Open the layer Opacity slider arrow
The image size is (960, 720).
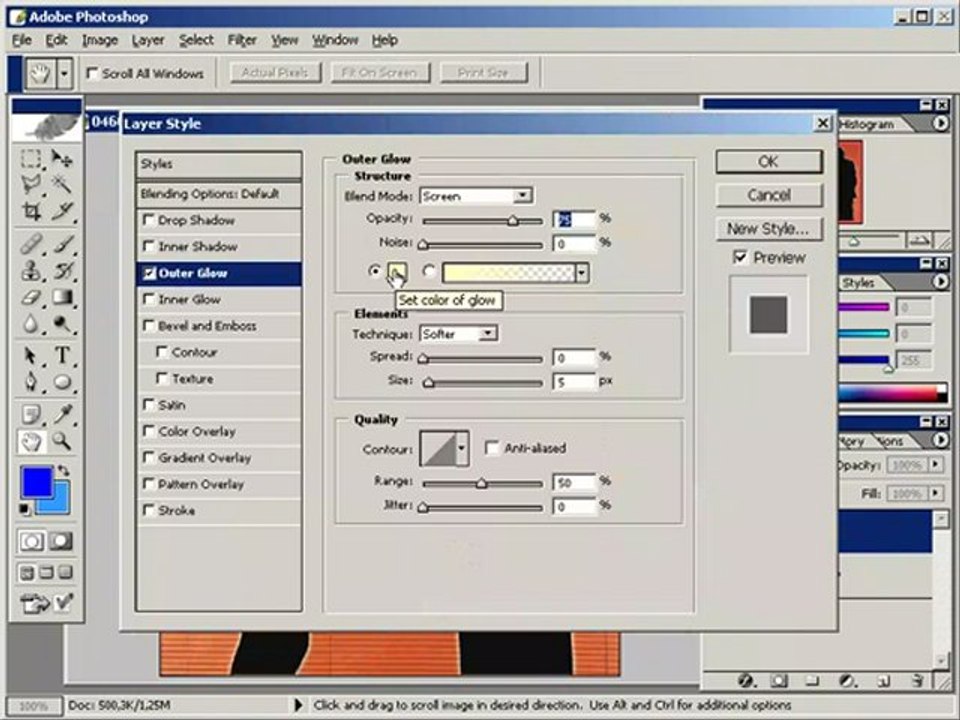[x=935, y=465]
